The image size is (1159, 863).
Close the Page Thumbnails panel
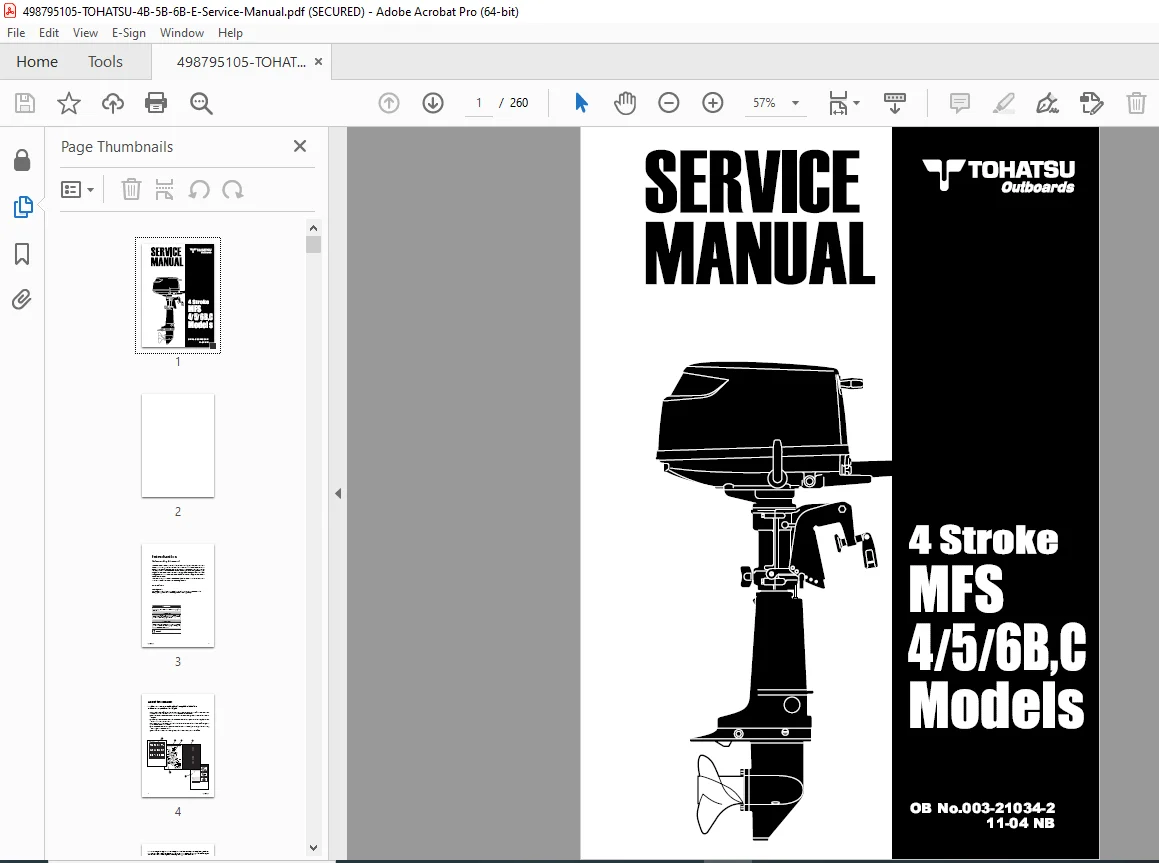point(299,146)
